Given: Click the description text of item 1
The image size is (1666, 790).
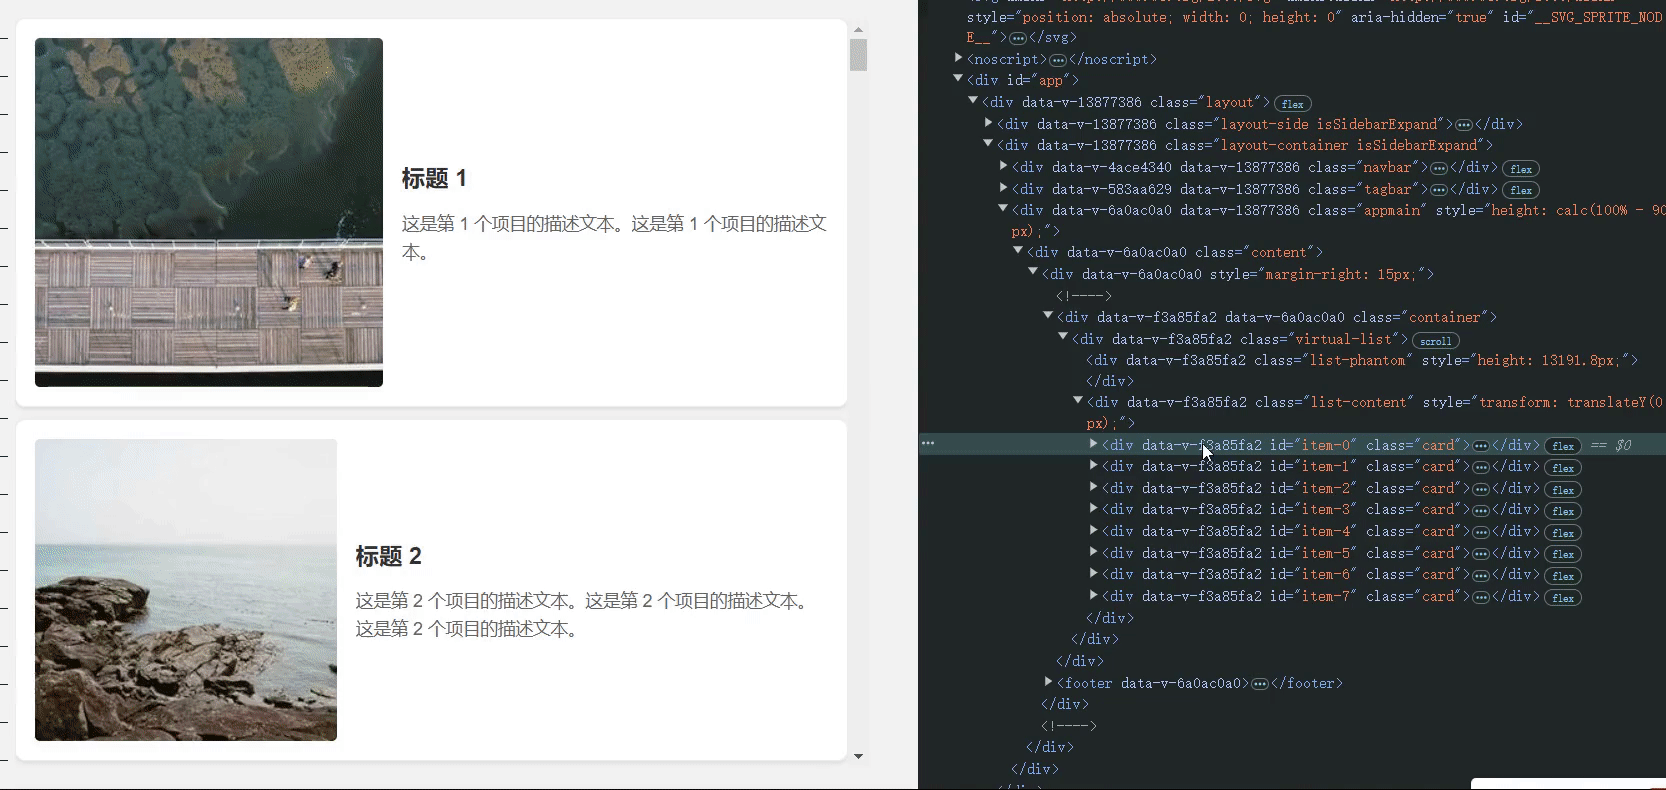Looking at the screenshot, I should click(614, 238).
